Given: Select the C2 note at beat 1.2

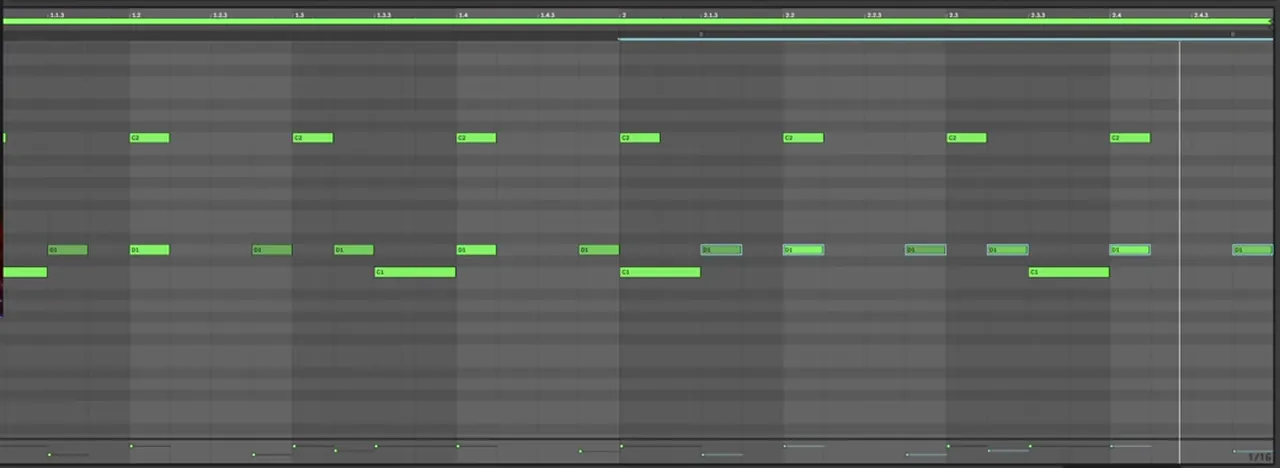Looking at the screenshot, I should point(150,138).
